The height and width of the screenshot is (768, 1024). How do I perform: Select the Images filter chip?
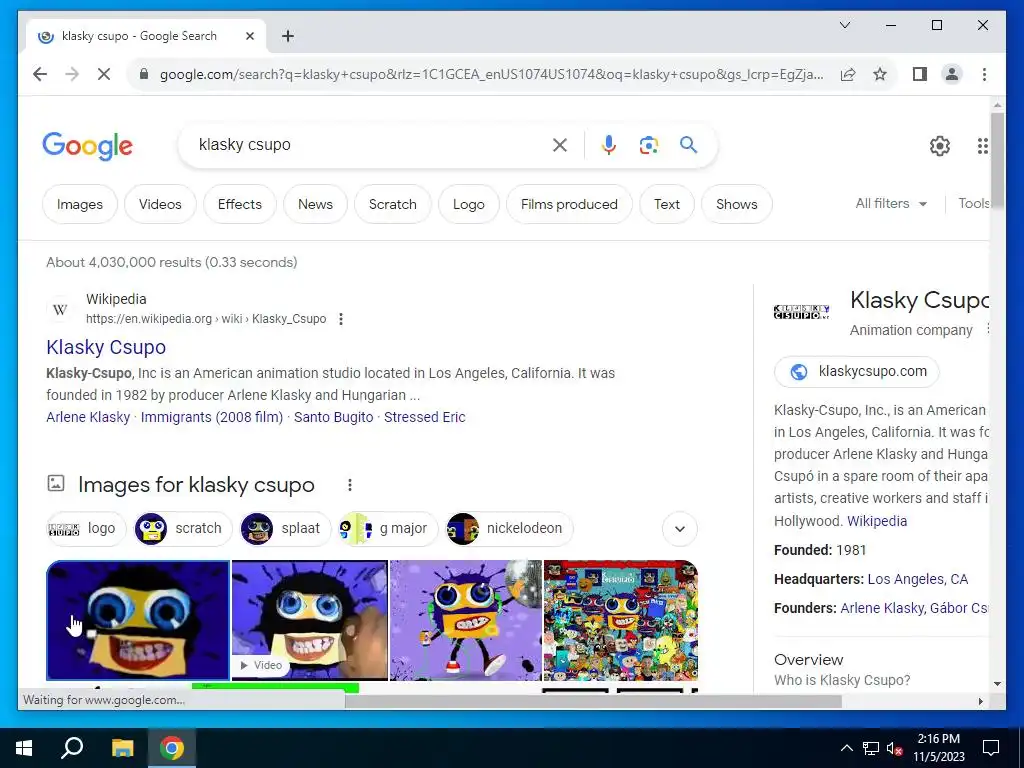click(80, 204)
